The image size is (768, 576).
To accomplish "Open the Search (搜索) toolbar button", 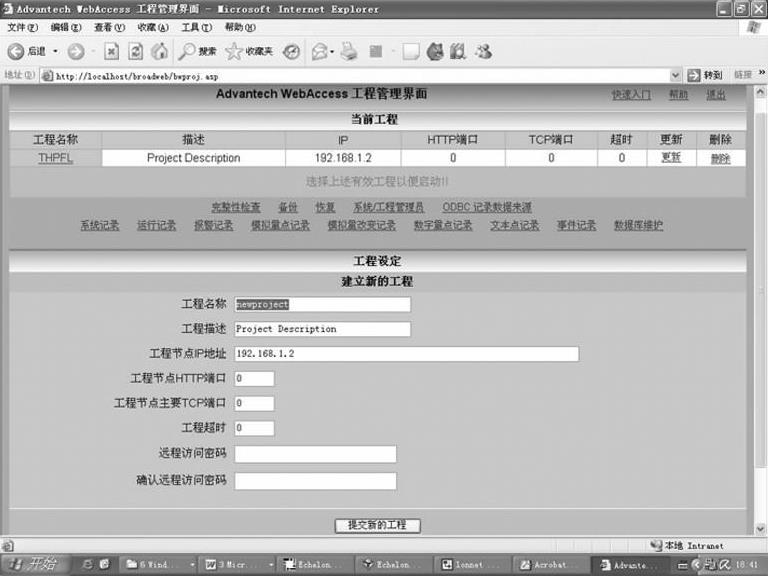I will coord(196,51).
